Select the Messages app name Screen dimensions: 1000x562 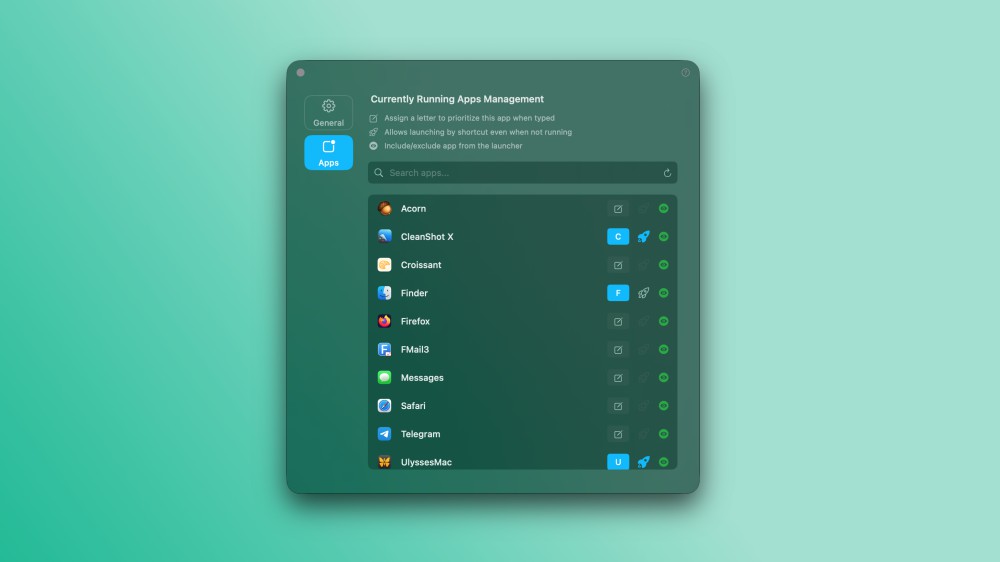pyautogui.click(x=422, y=378)
